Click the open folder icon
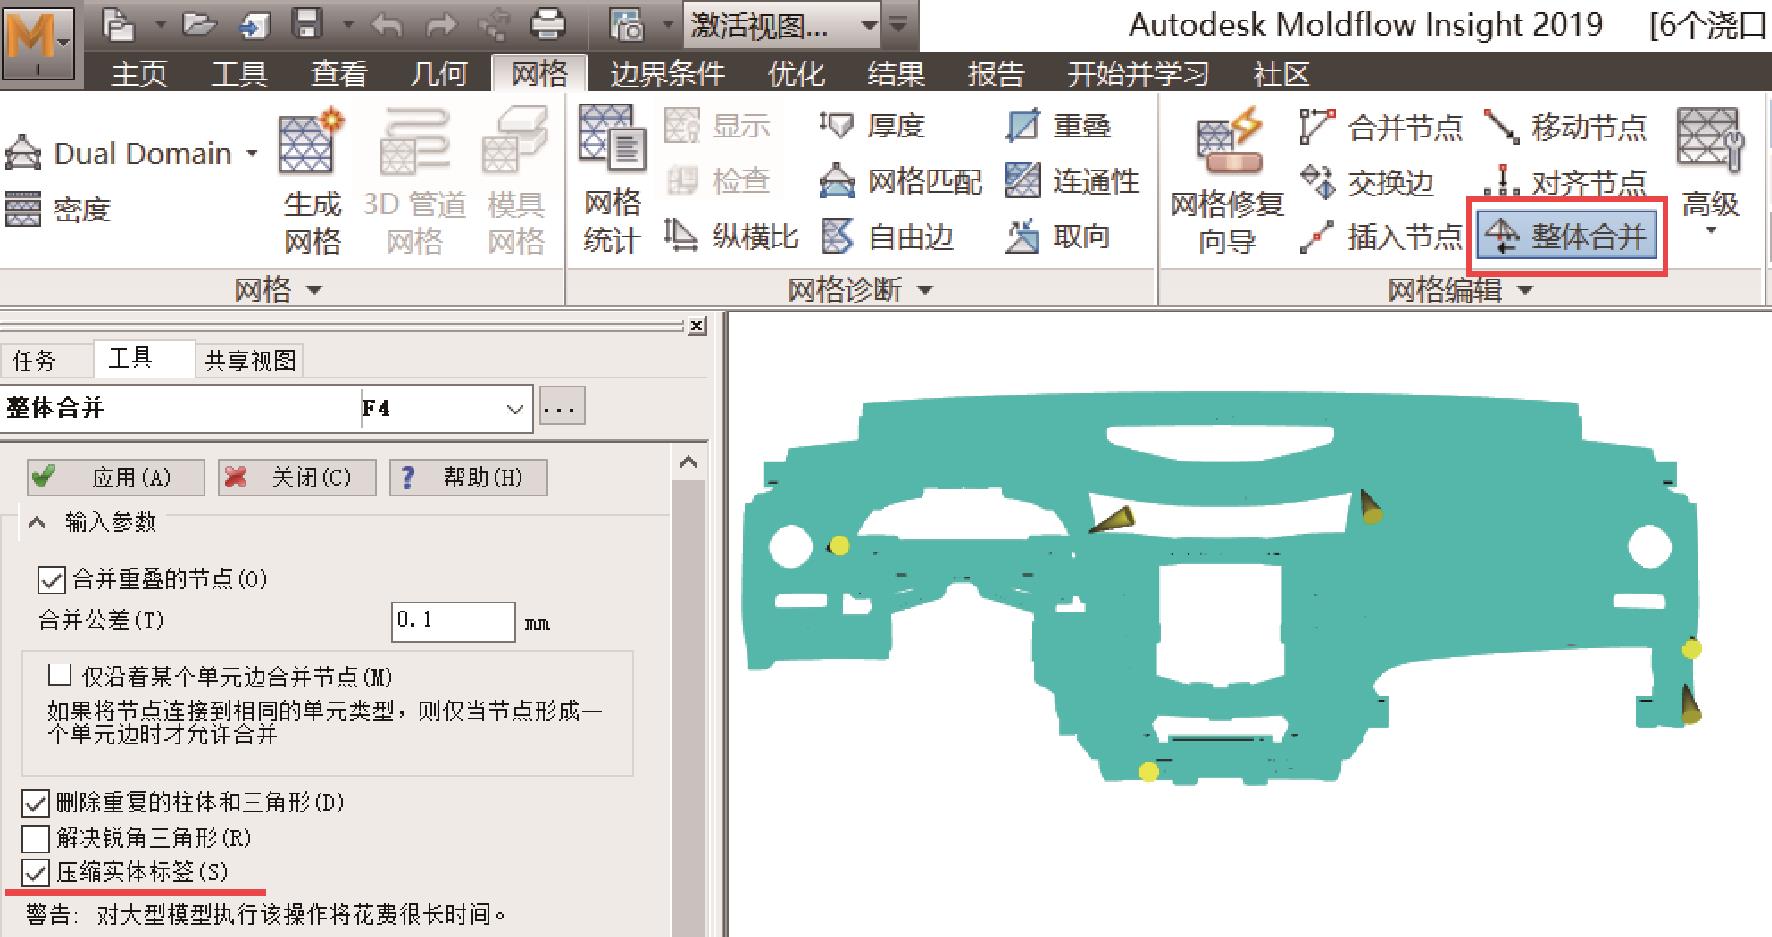The height and width of the screenshot is (937, 1772). pyautogui.click(x=199, y=24)
